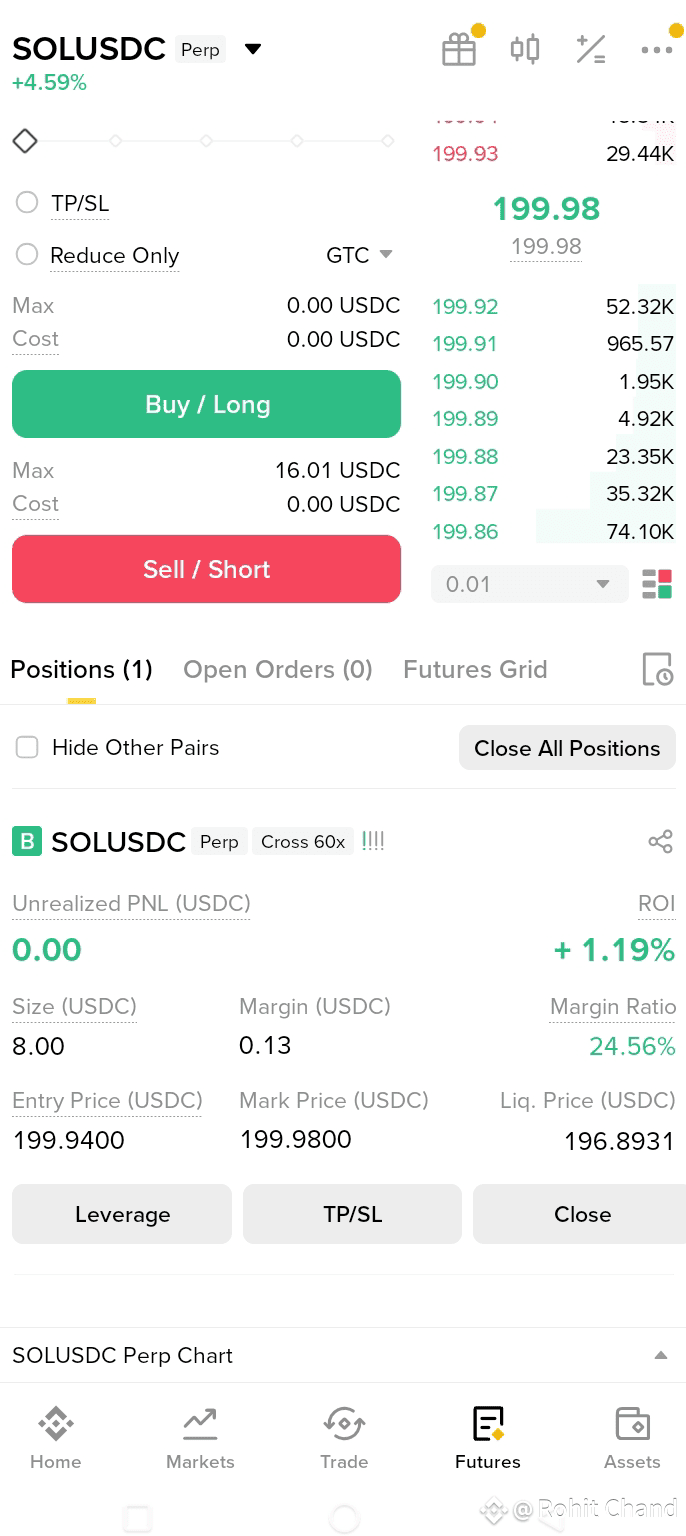This screenshot has width=686, height=1536.
Task: Enable the Reduce Only option
Action: coord(27,255)
